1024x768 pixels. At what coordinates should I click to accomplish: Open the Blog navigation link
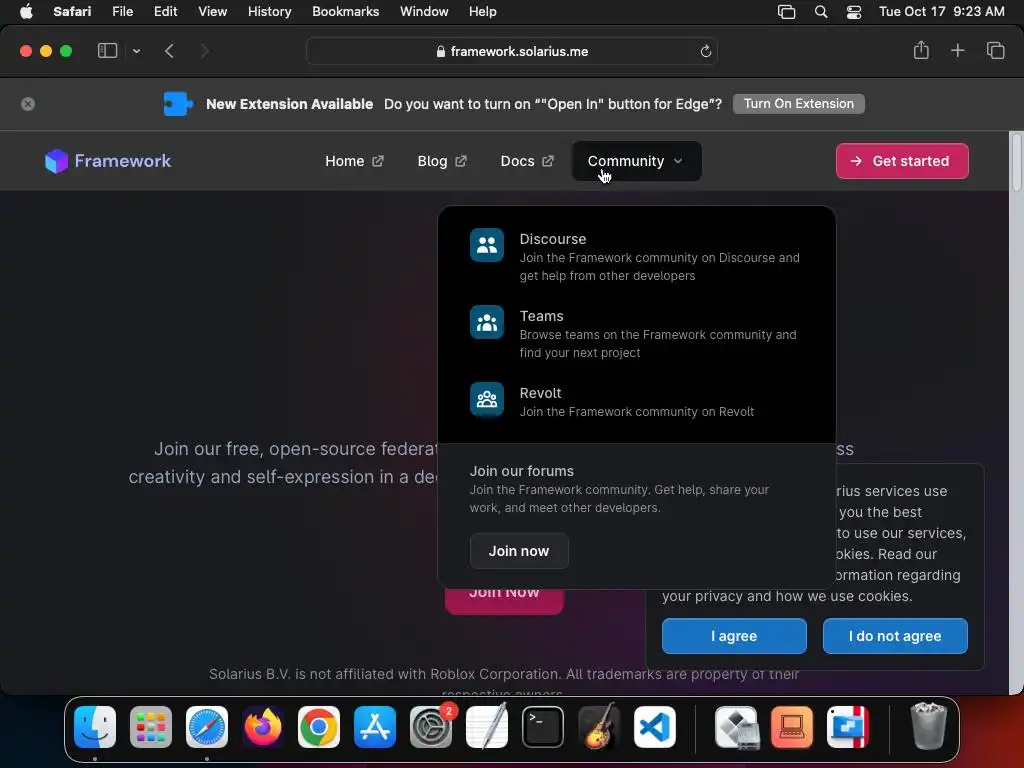tap(442, 161)
